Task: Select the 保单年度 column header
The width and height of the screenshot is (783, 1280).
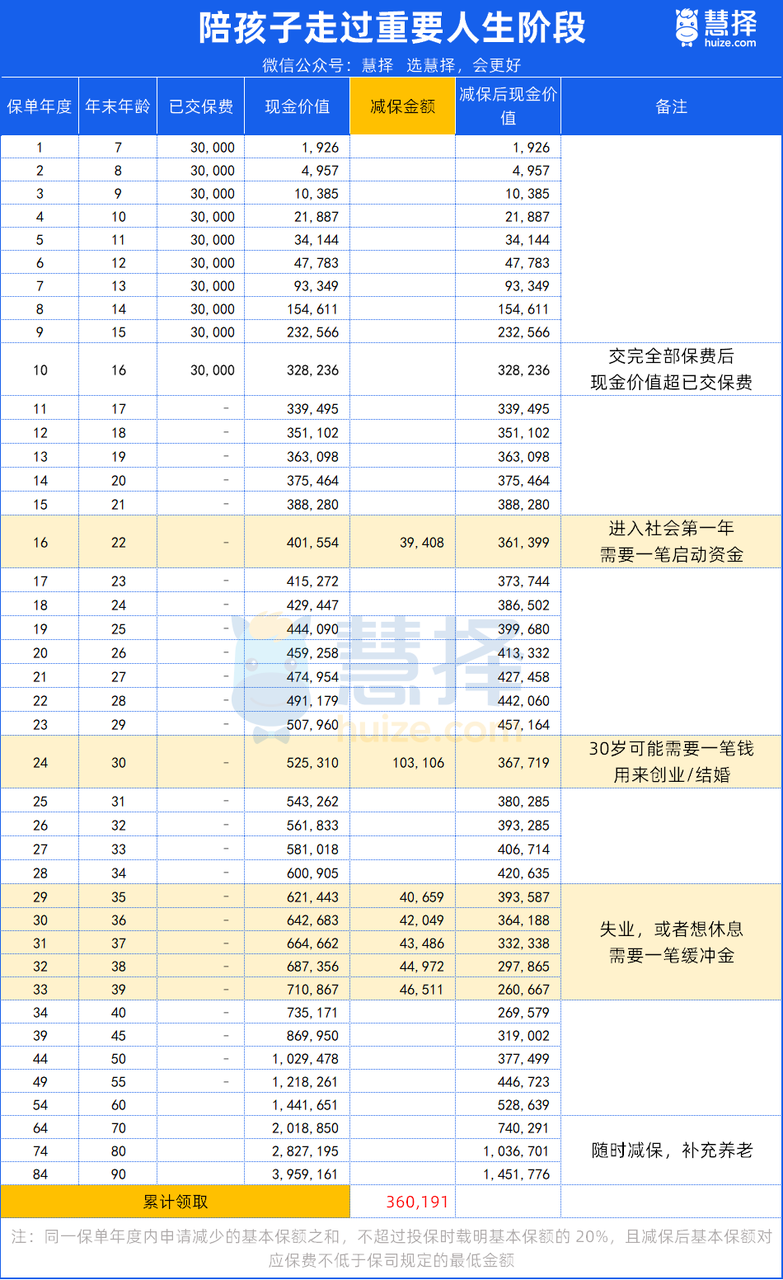Action: pos(40,106)
